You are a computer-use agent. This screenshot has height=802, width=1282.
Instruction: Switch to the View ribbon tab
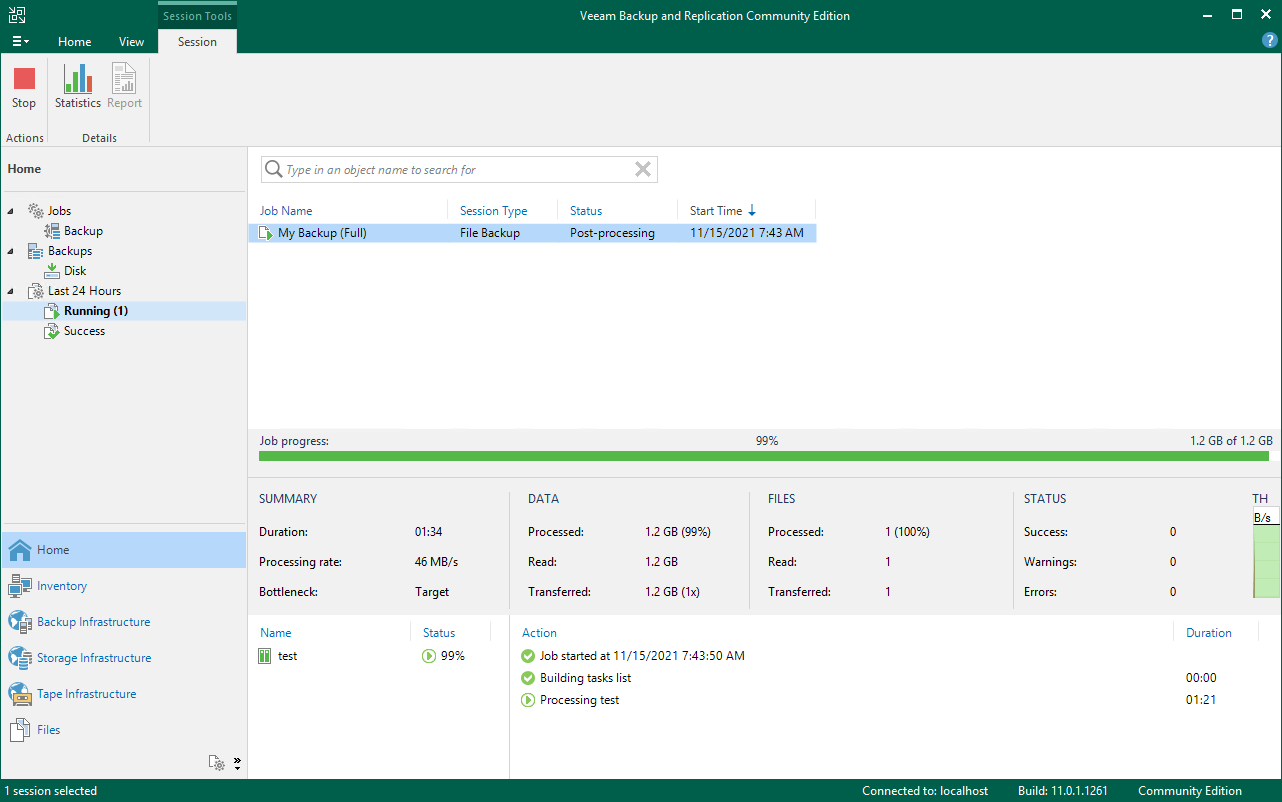(131, 42)
